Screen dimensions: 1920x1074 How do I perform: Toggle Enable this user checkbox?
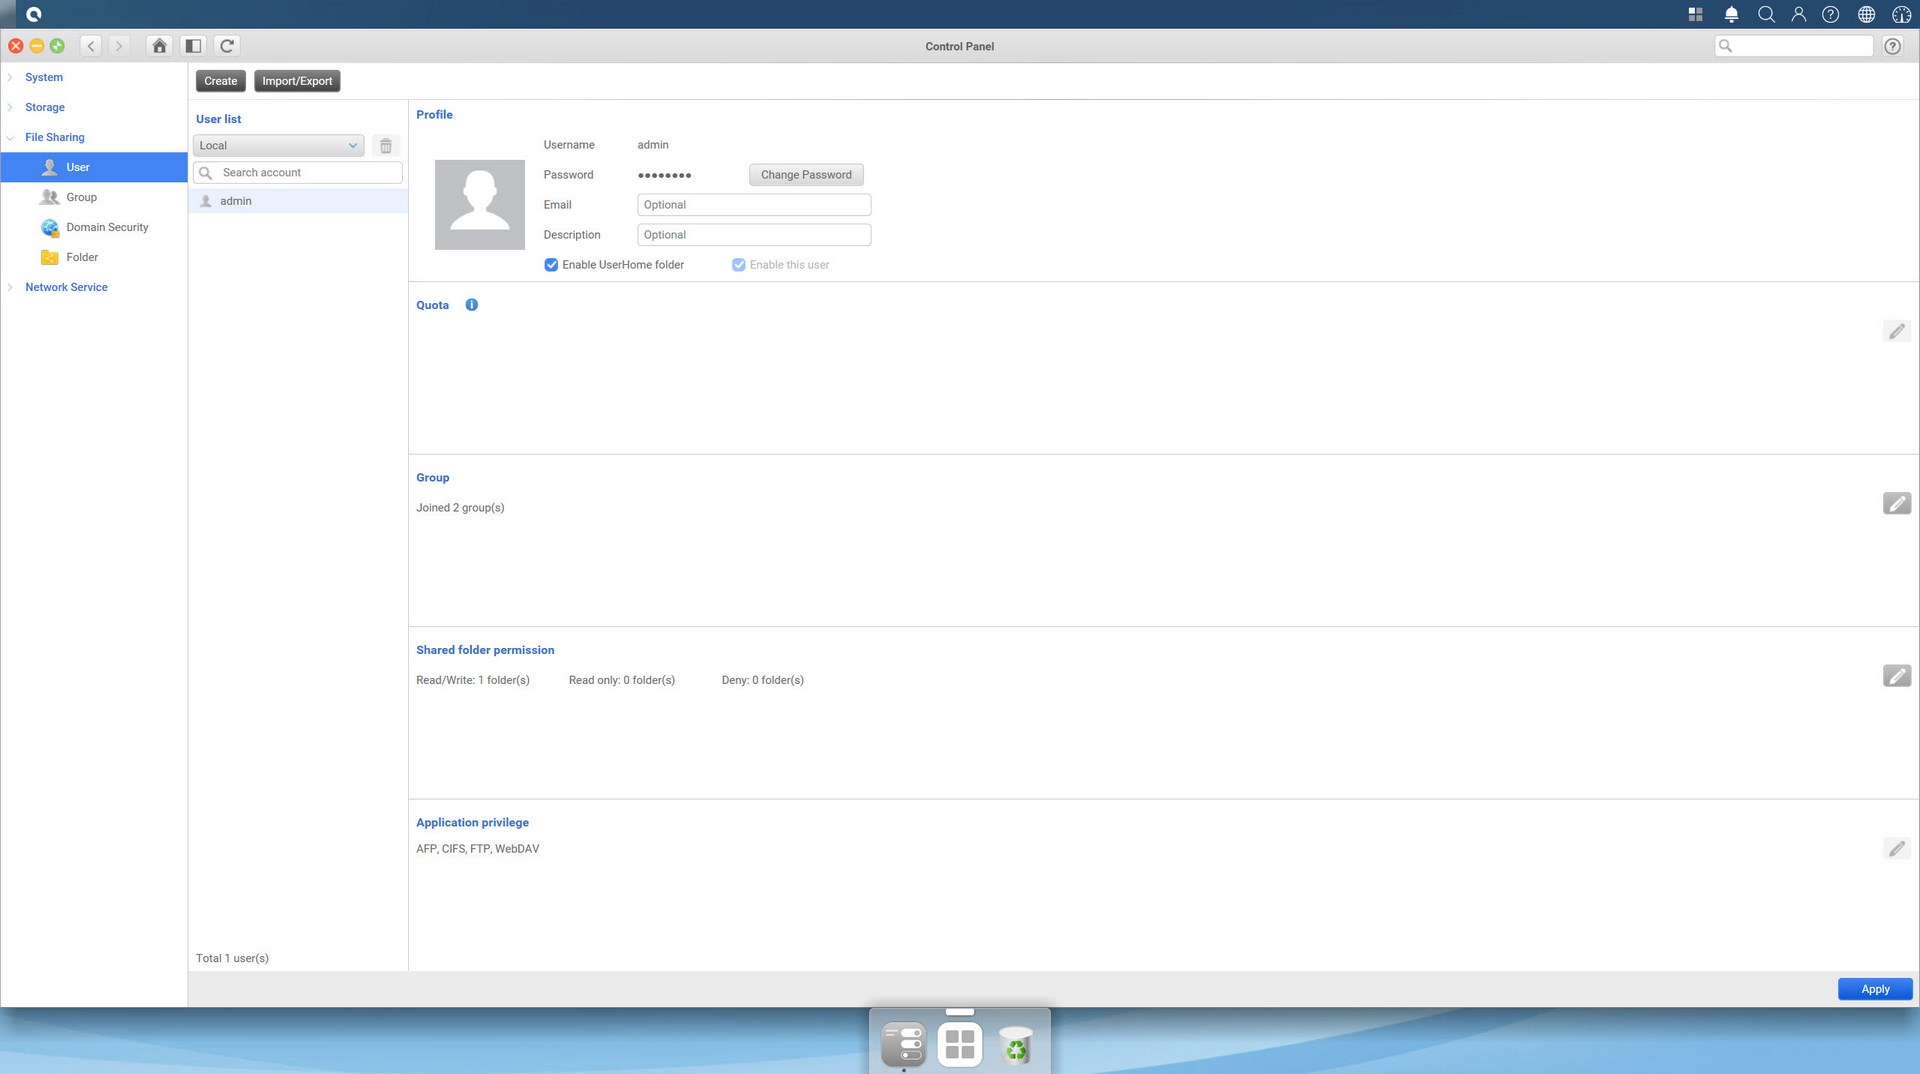pos(738,265)
